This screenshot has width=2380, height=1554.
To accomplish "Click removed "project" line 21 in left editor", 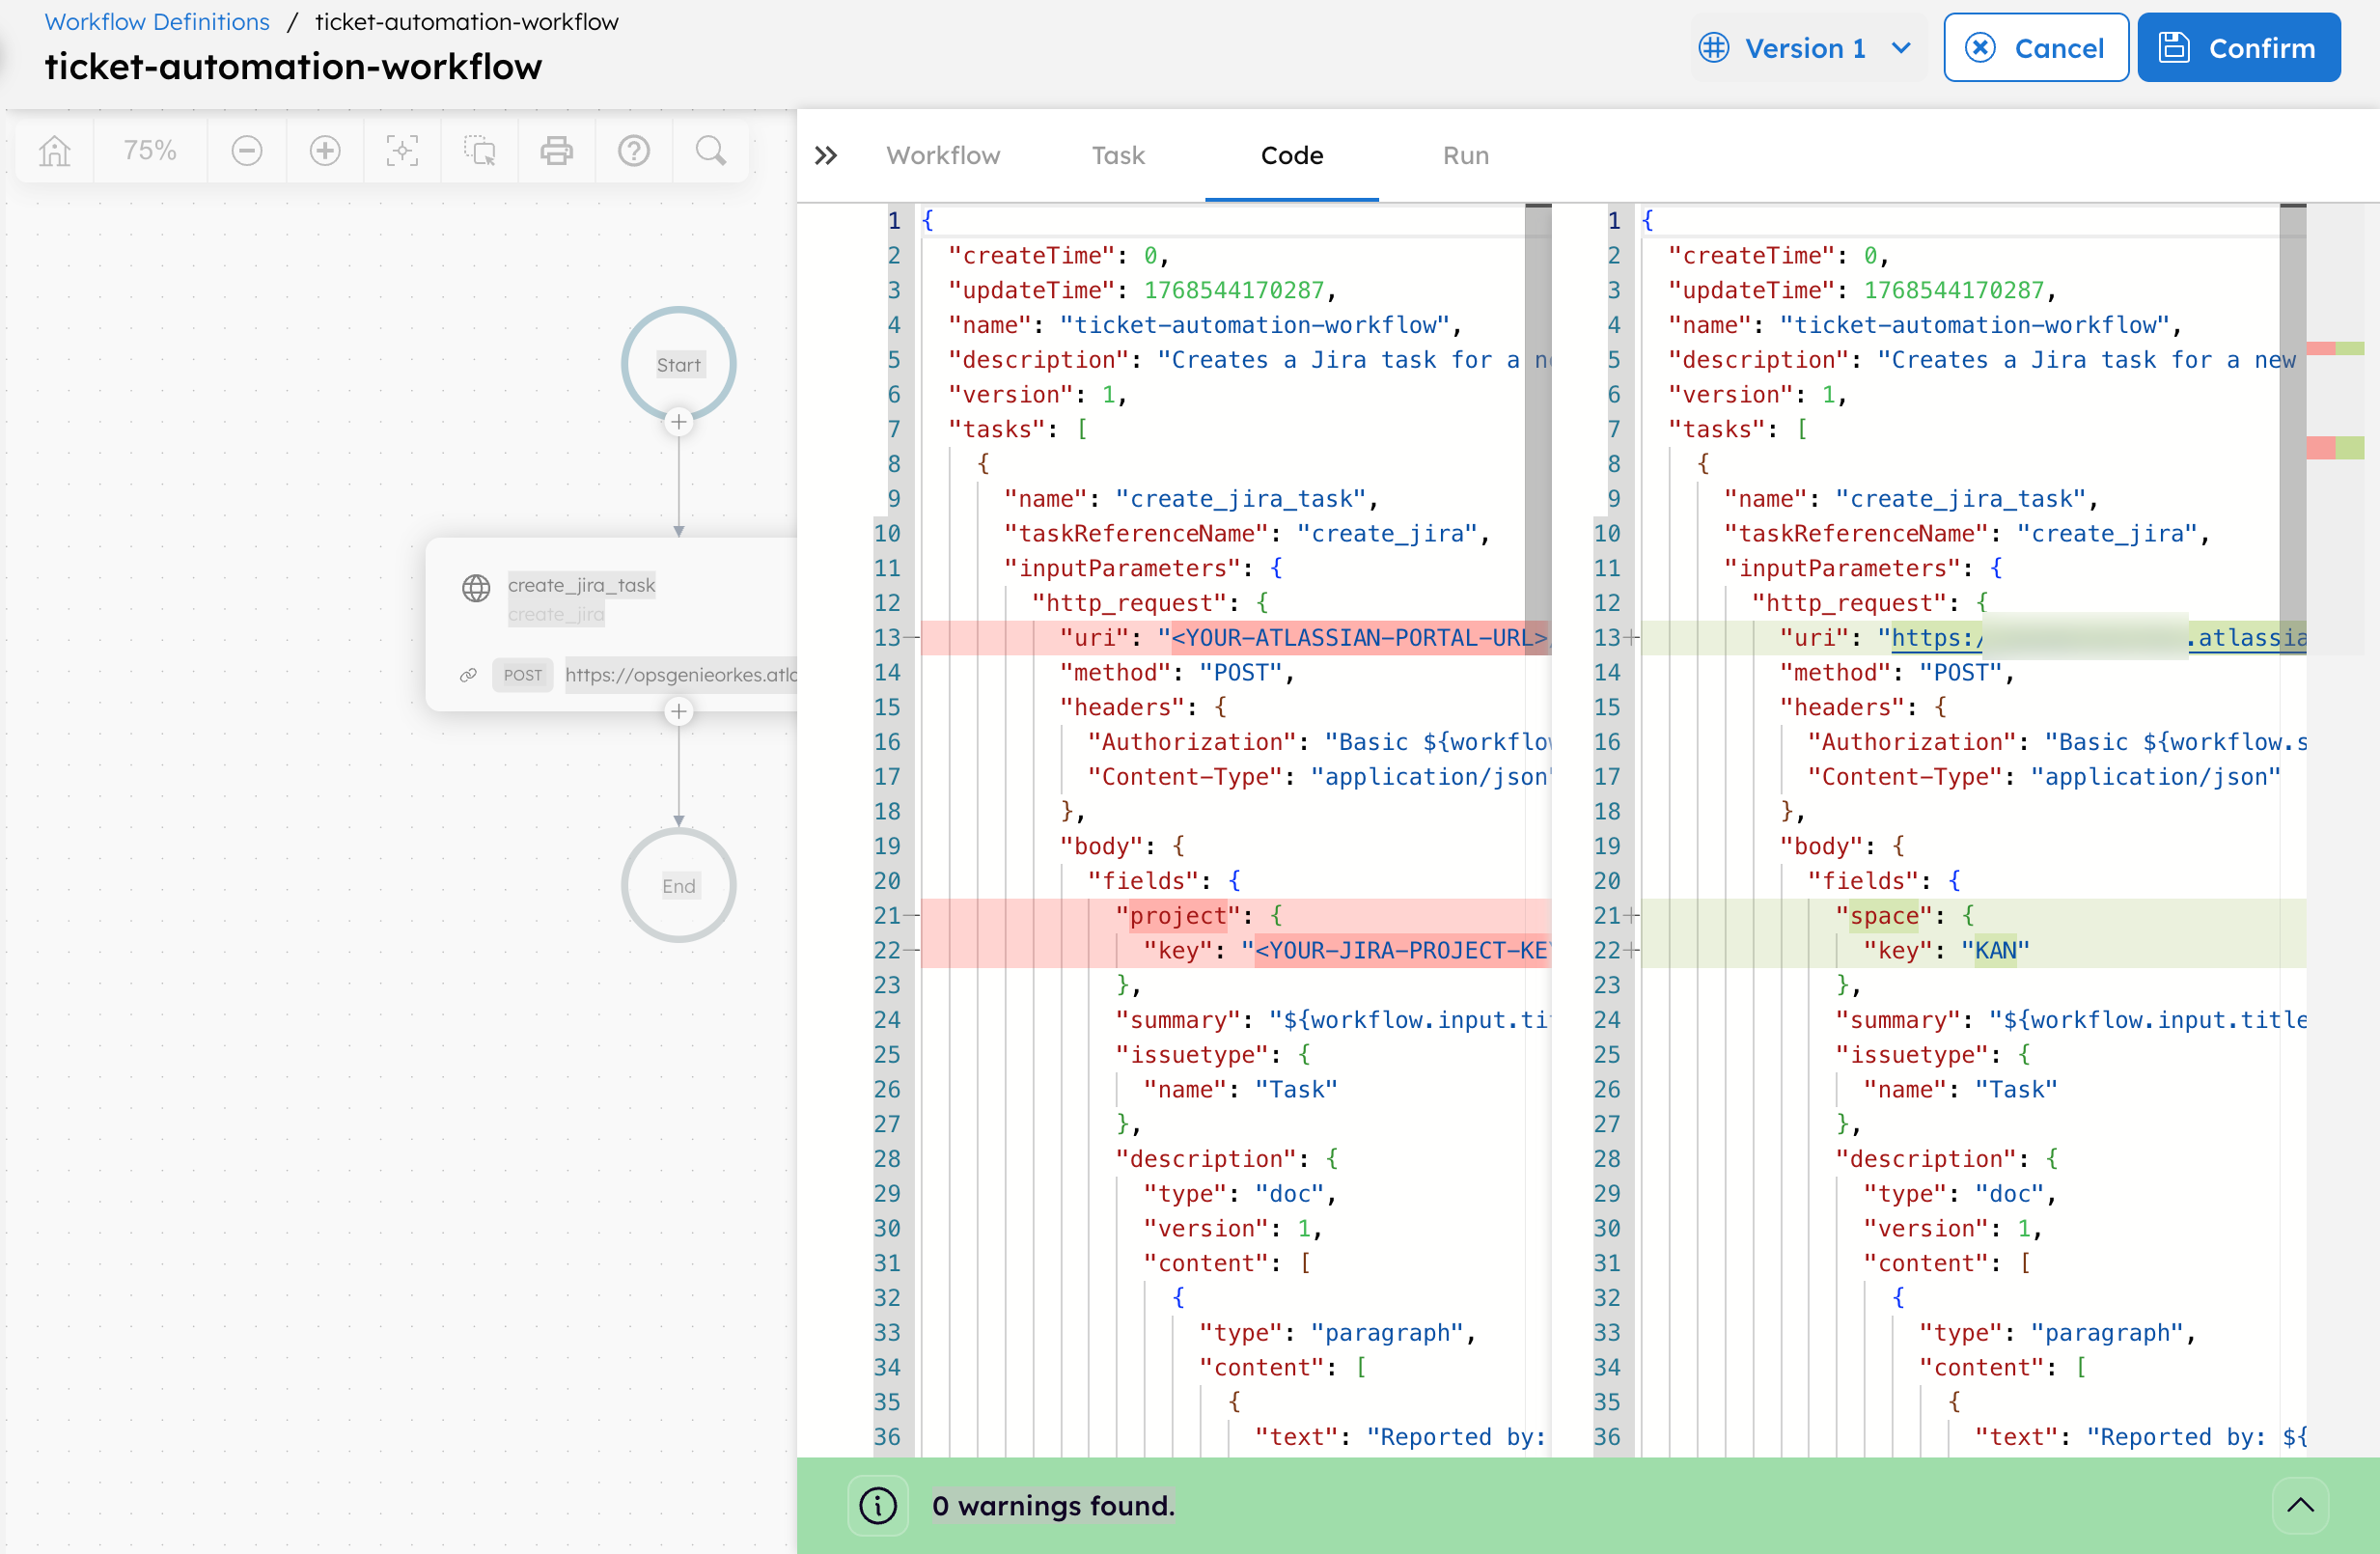I will coord(1236,916).
